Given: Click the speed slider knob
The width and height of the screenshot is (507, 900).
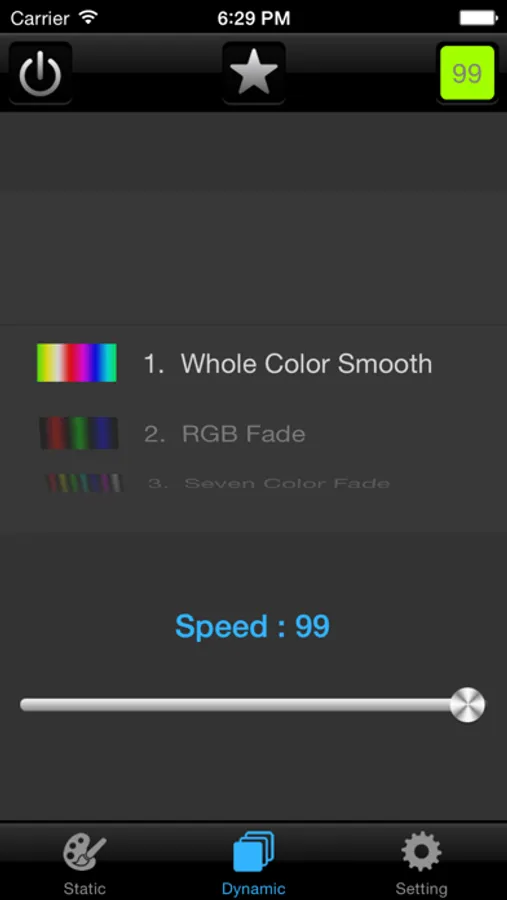Looking at the screenshot, I should tap(467, 705).
